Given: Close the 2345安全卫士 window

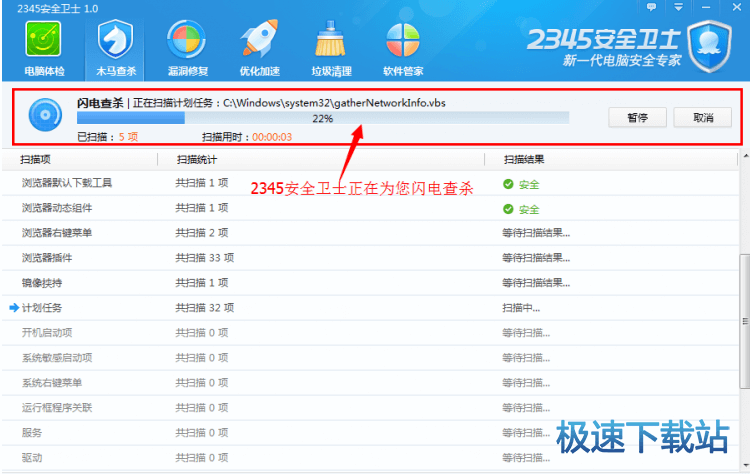Looking at the screenshot, I should pos(737,7).
